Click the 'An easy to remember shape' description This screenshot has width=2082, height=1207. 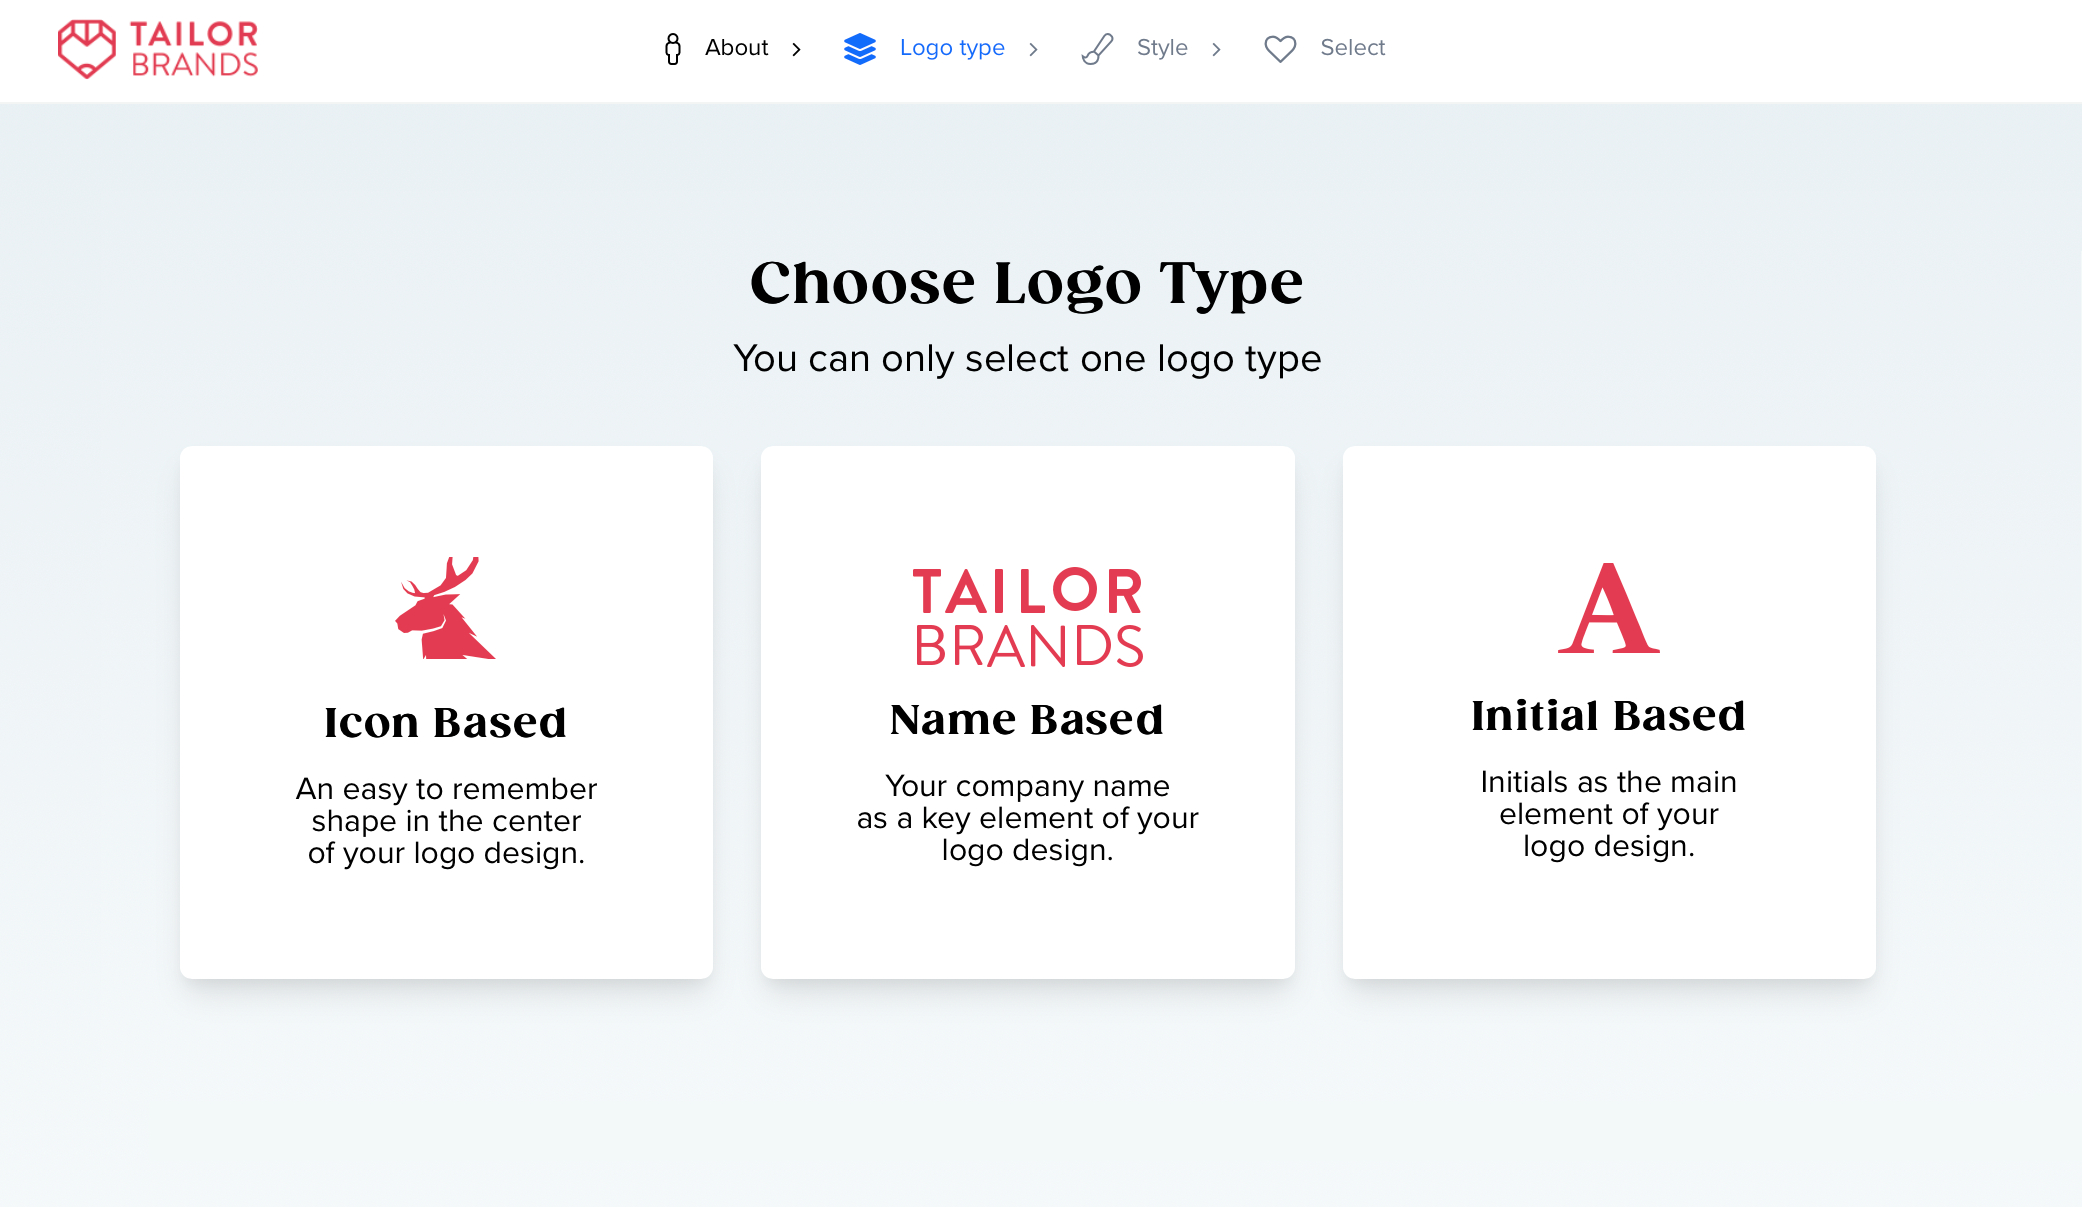446,821
